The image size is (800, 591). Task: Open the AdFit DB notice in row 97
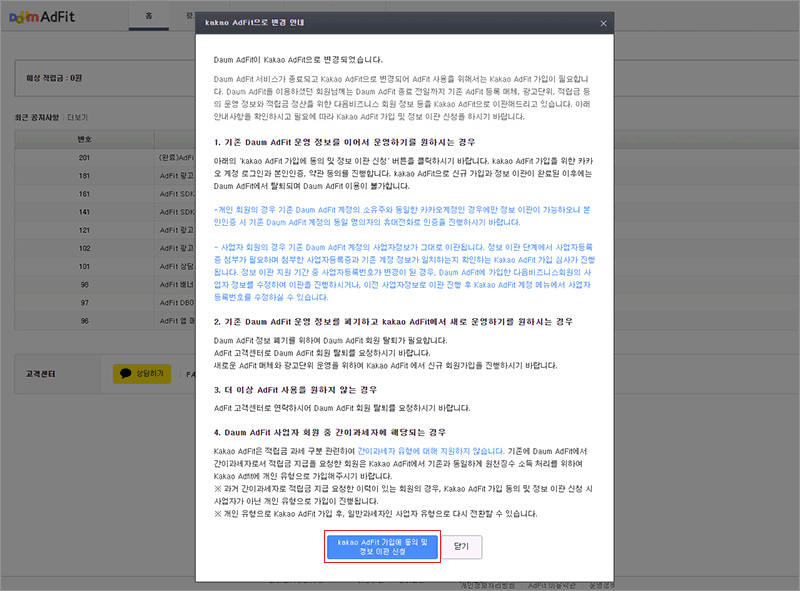click(177, 303)
